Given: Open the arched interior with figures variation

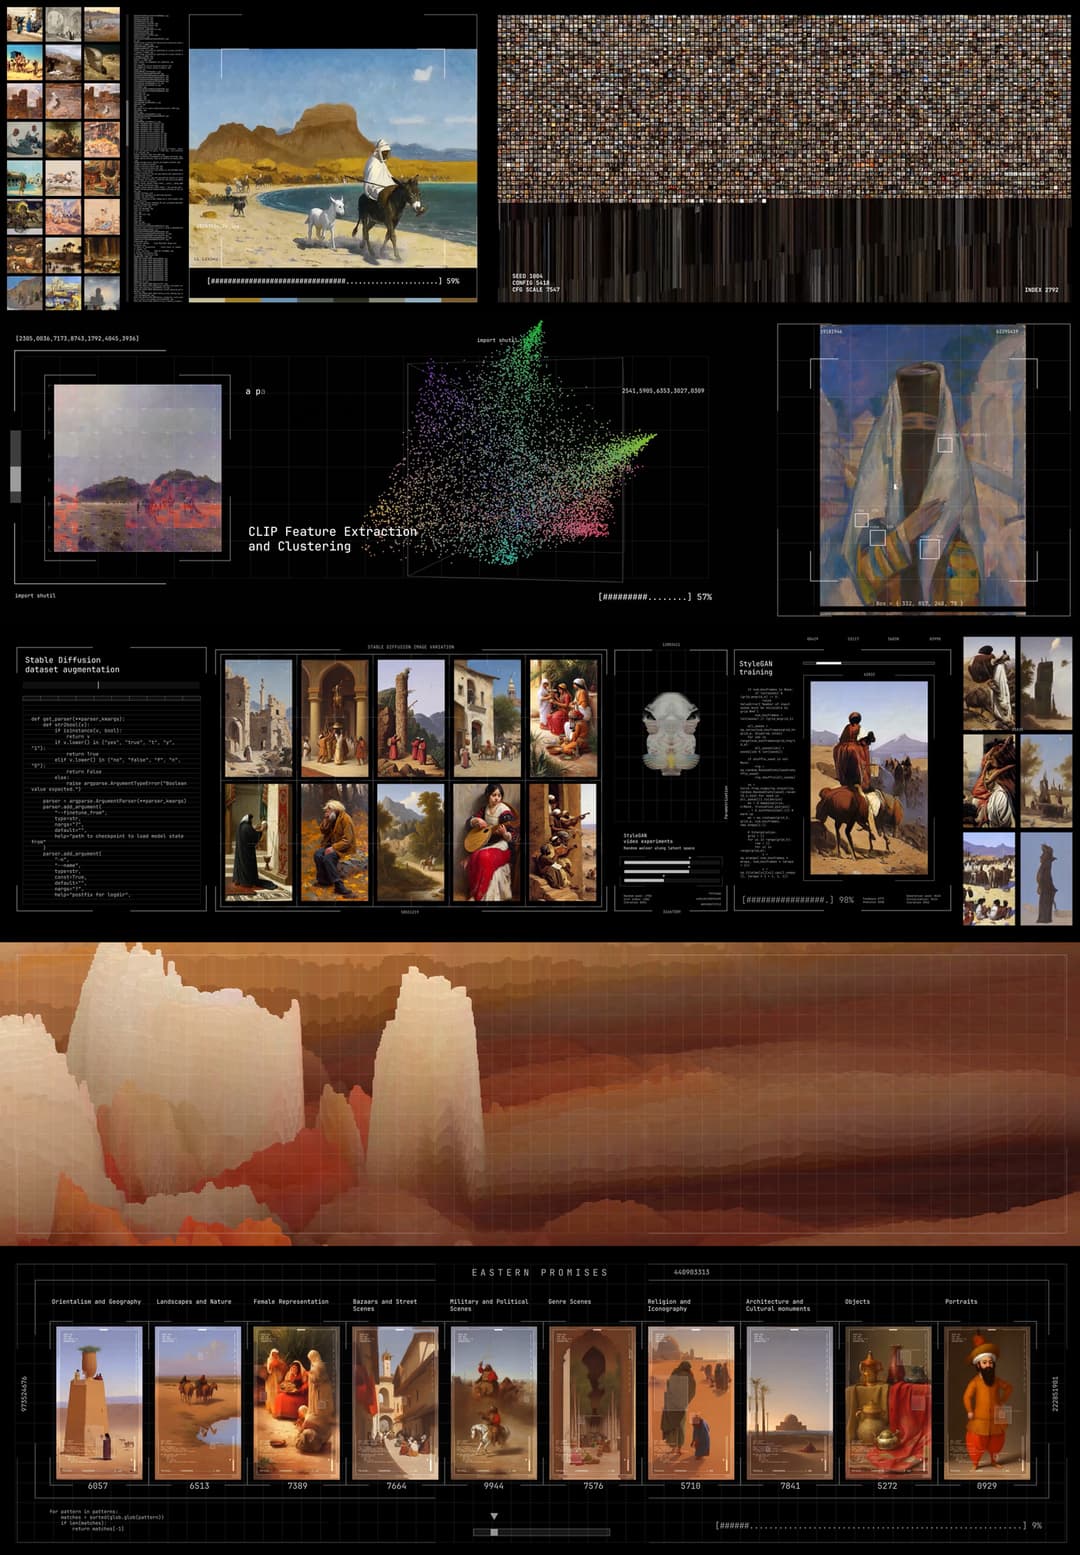Looking at the screenshot, I should (335, 717).
